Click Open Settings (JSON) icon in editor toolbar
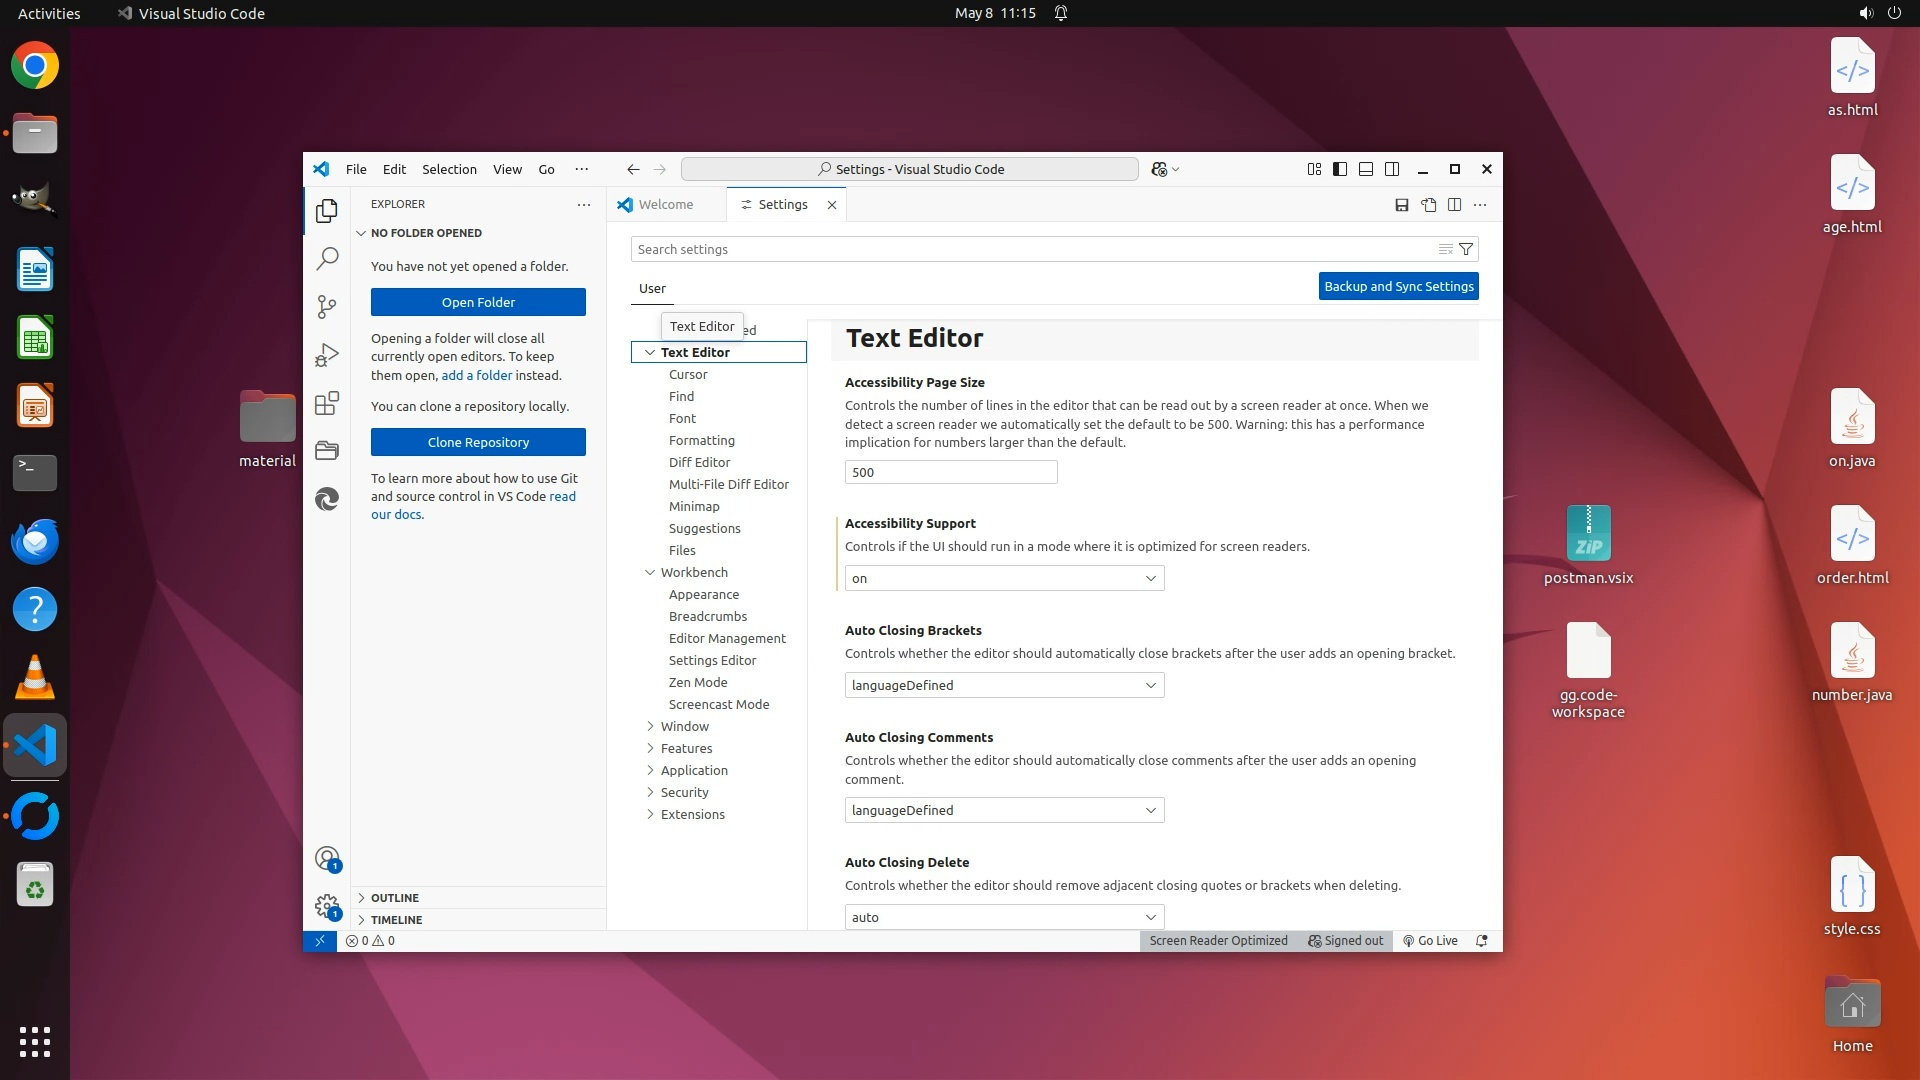The image size is (1920, 1080). pos(1428,205)
